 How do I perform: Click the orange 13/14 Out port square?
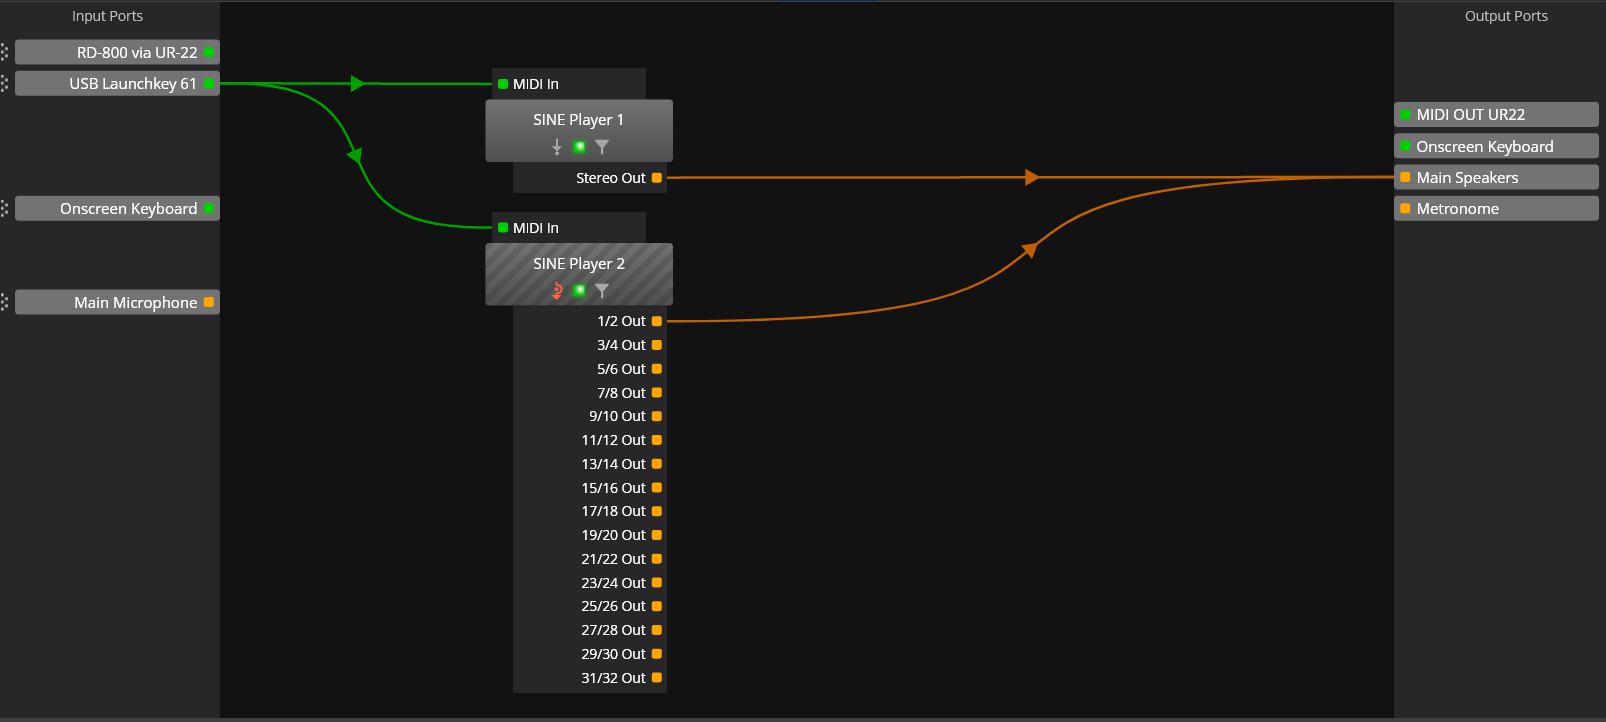point(657,464)
